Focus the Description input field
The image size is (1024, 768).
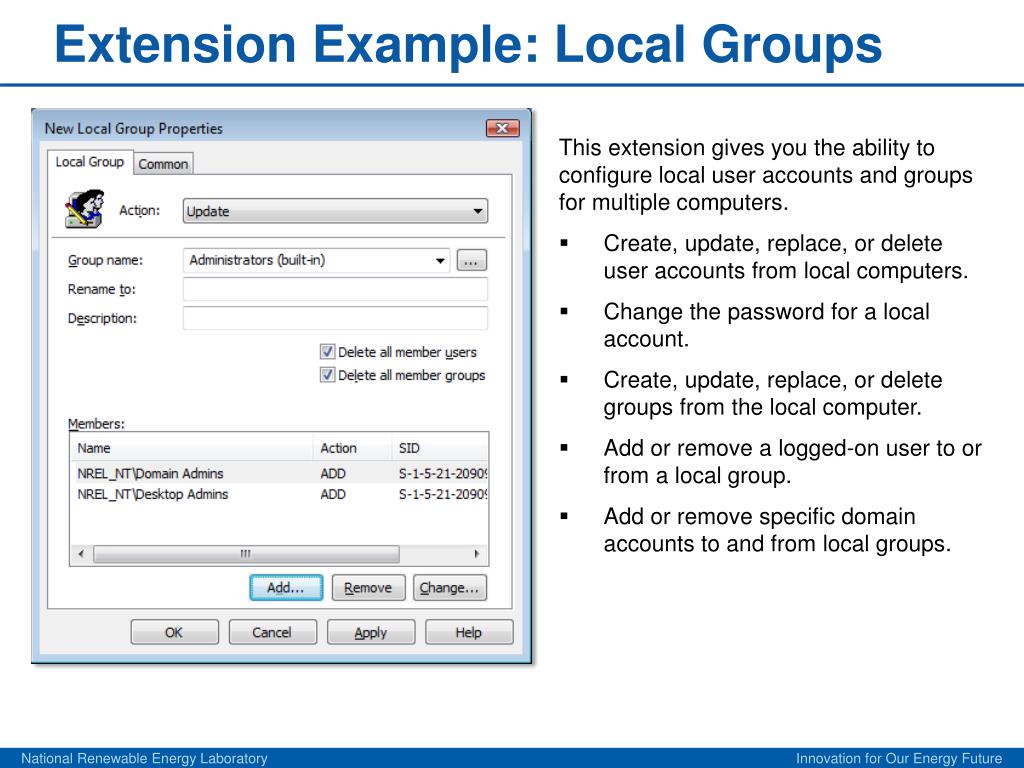335,318
